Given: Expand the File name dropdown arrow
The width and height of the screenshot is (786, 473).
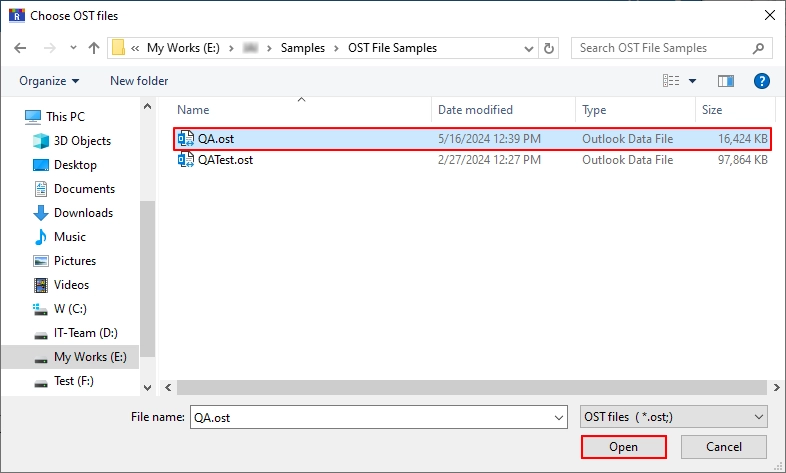Looking at the screenshot, I should (x=559, y=417).
